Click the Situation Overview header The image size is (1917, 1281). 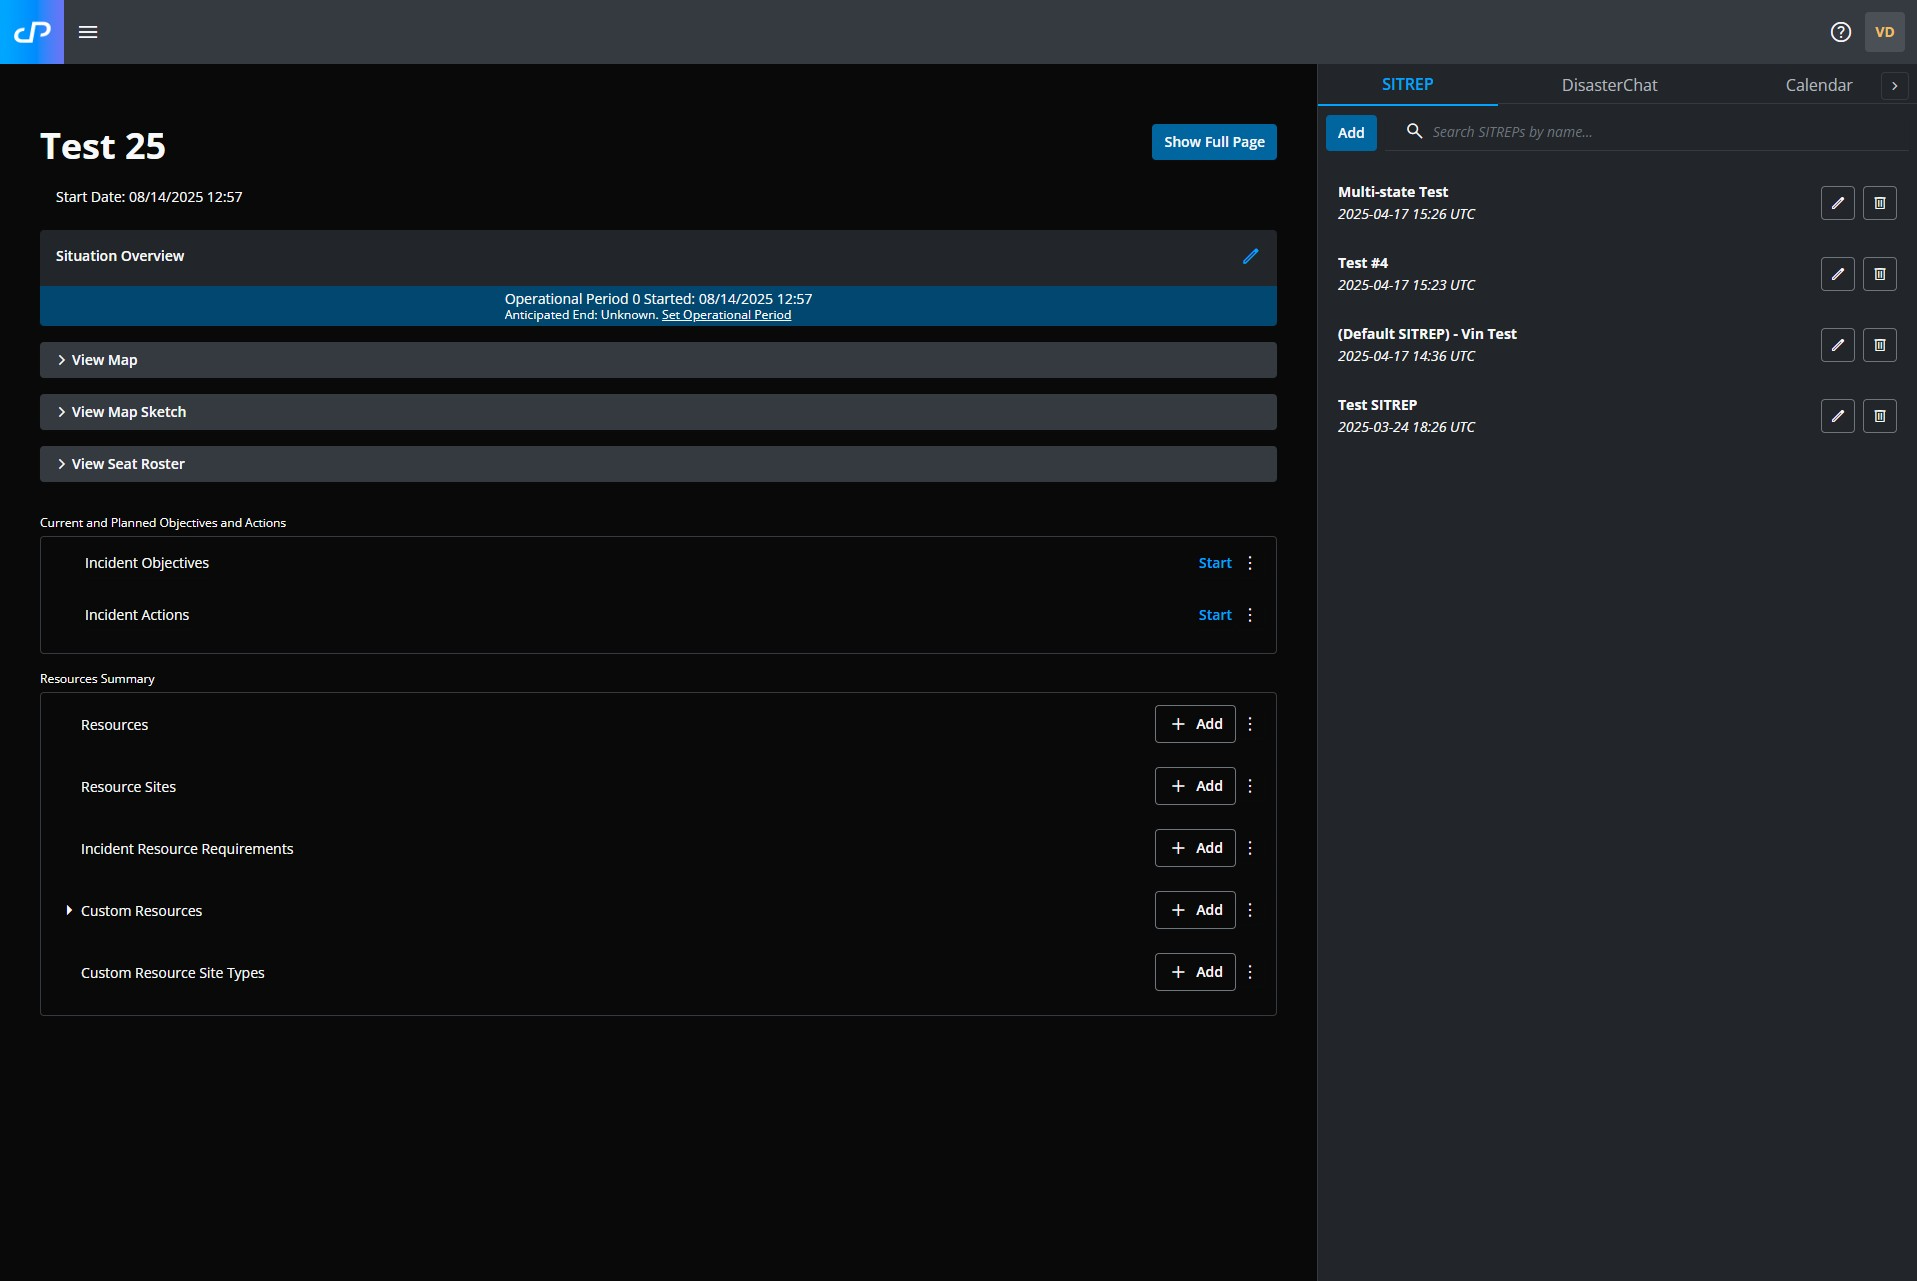[120, 256]
